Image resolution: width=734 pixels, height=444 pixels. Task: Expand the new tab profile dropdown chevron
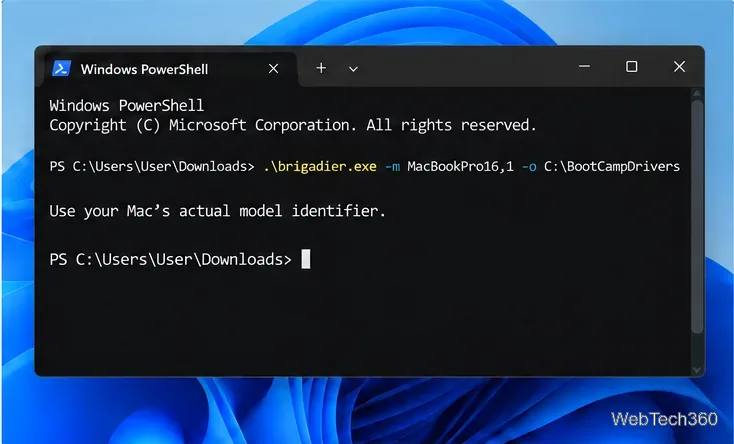353,69
